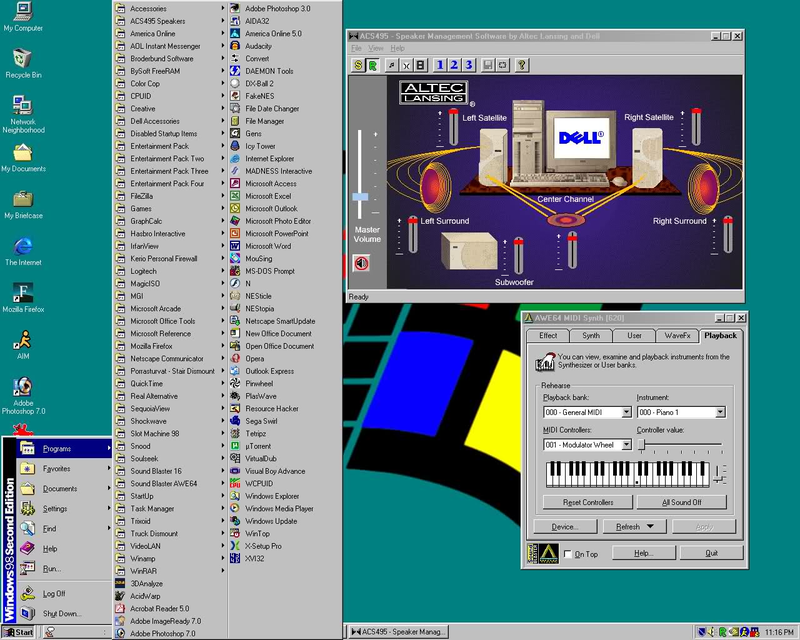Open the My Computer desktop icon
This screenshot has height=640, width=800.
(x=23, y=17)
